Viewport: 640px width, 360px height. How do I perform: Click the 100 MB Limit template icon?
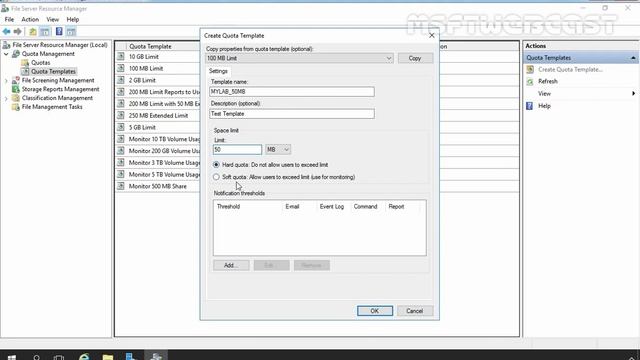pos(121,68)
